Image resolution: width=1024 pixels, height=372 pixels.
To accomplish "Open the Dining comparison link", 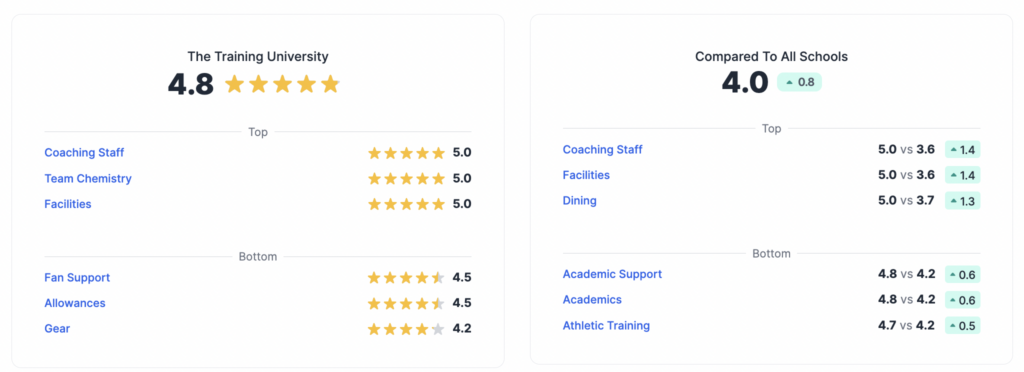I will pyautogui.click(x=580, y=200).
